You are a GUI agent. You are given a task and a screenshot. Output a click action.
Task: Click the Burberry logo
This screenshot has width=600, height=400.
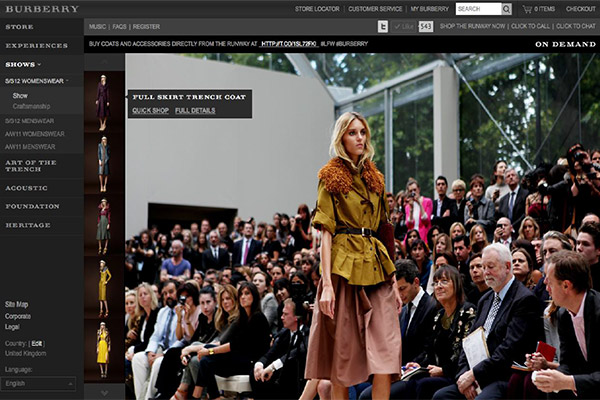point(42,9)
